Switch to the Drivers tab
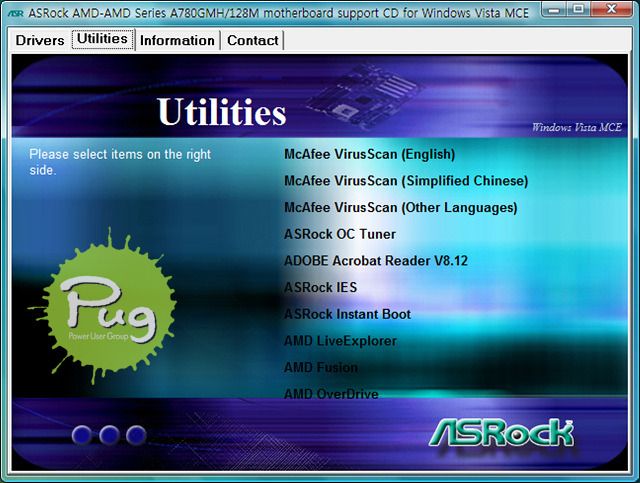Viewport: 640px width, 483px height. click(x=40, y=40)
